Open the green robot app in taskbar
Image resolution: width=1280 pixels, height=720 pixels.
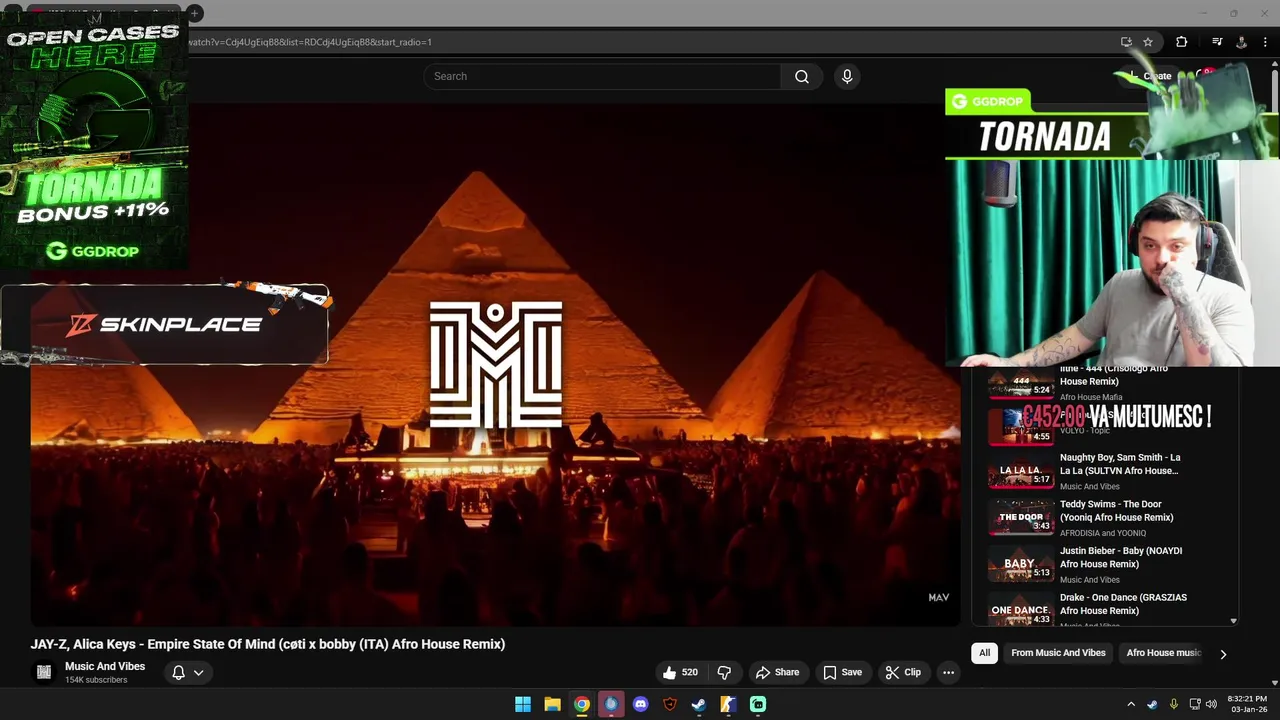click(x=758, y=704)
